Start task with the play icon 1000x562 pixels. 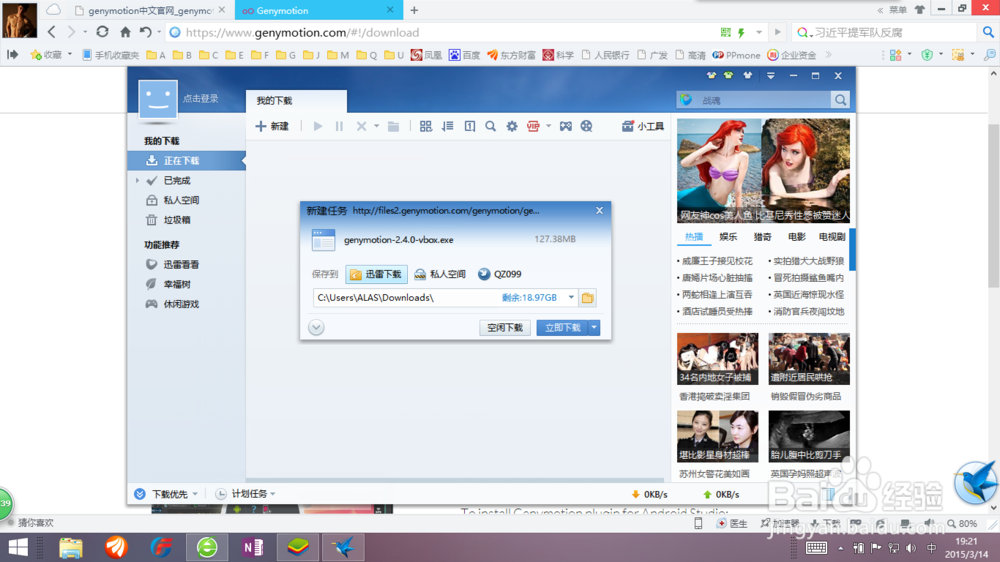point(318,126)
